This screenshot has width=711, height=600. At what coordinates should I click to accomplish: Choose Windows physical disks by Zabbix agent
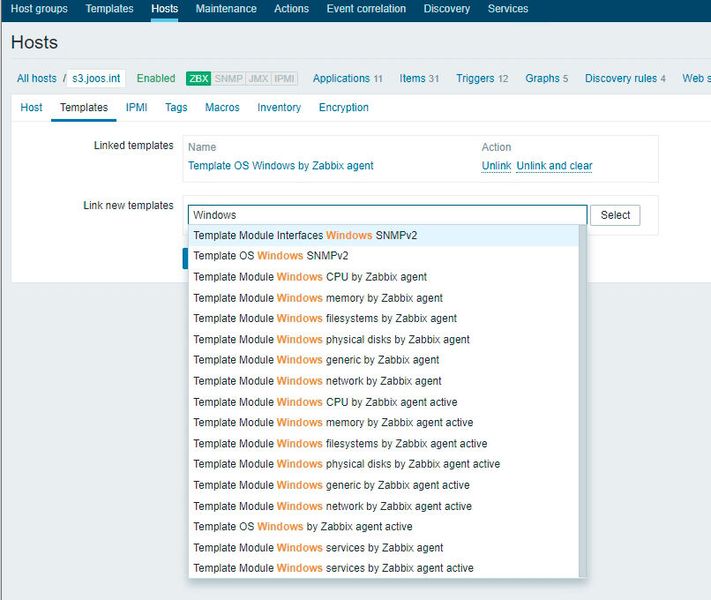pyautogui.click(x=384, y=339)
